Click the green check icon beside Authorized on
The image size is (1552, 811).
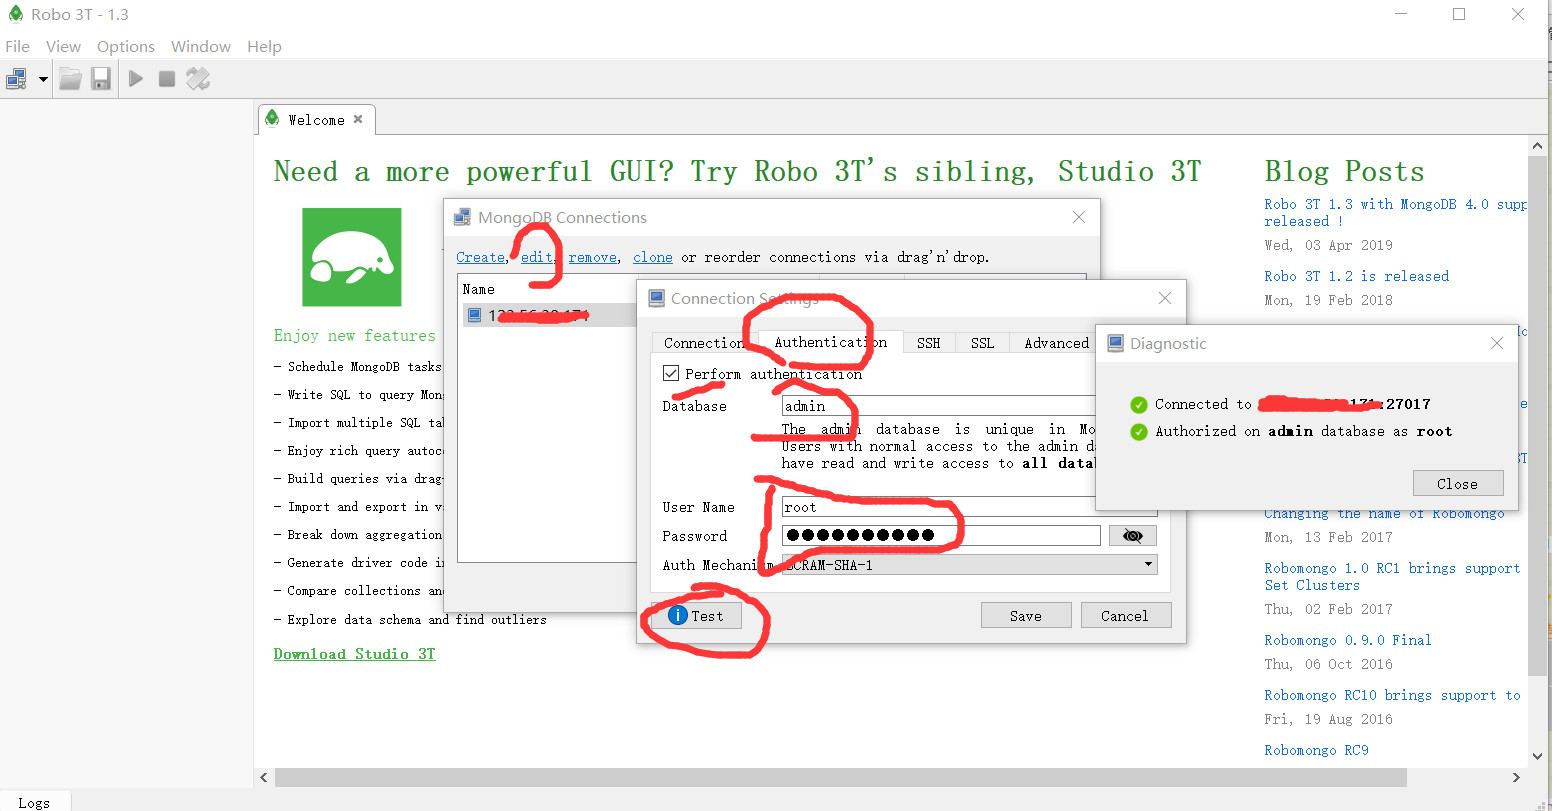(1138, 432)
